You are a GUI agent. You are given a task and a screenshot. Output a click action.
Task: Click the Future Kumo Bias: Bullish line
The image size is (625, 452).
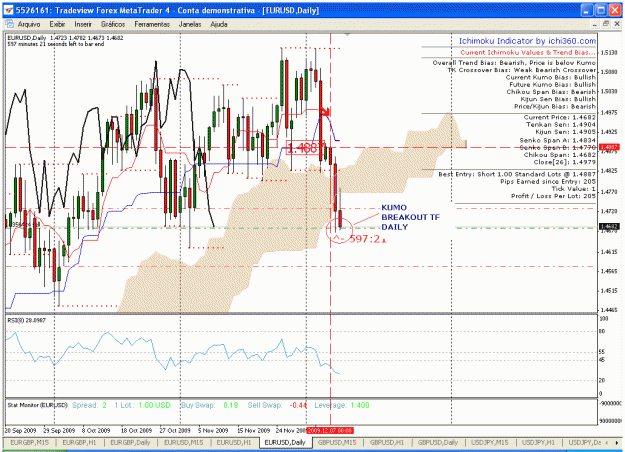tap(552, 85)
